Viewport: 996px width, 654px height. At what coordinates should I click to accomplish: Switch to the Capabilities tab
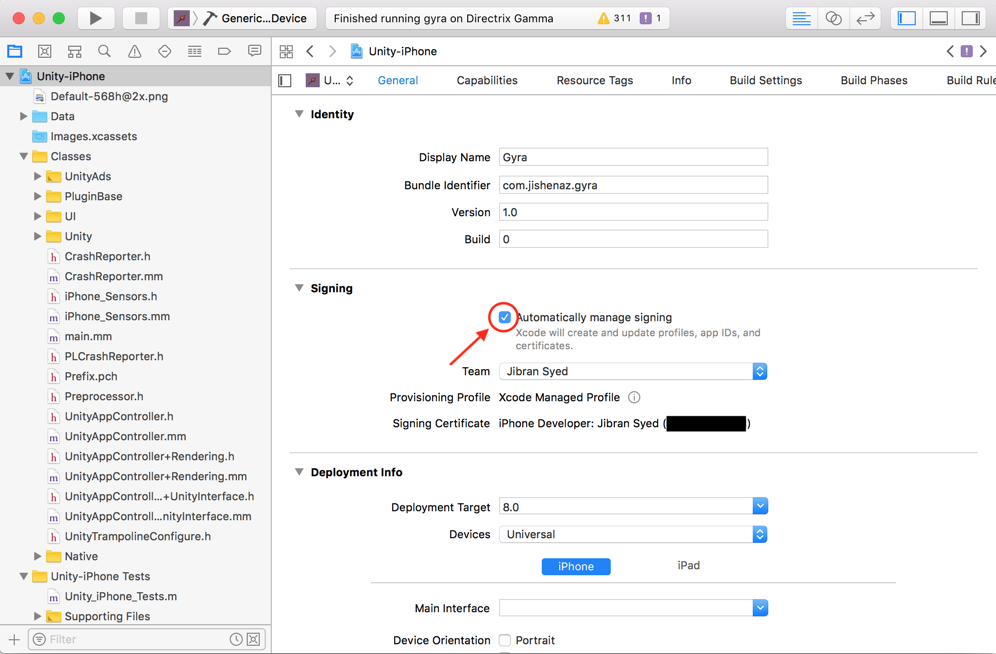(487, 81)
